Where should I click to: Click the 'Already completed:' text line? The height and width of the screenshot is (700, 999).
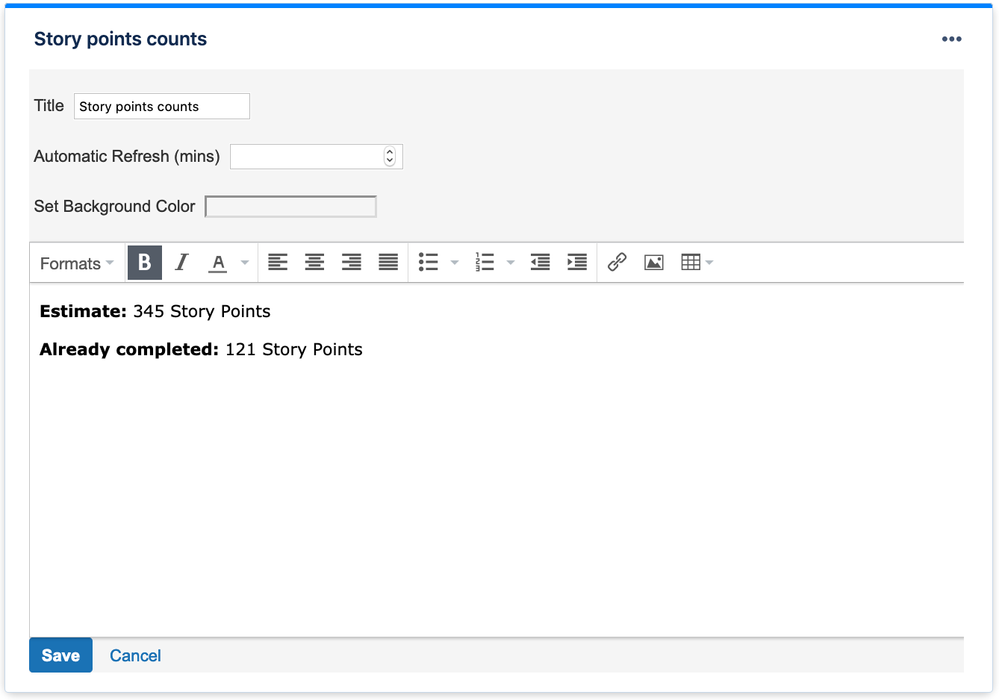point(201,350)
